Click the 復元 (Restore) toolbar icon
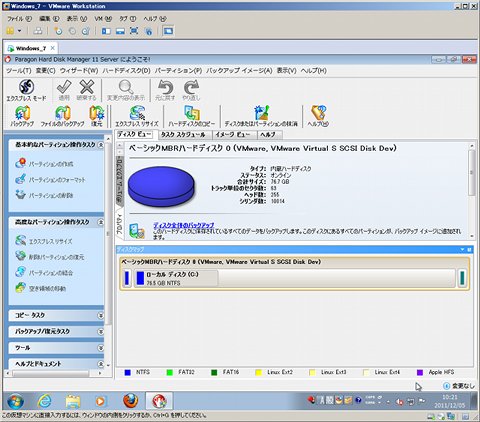Image resolution: width=480 pixels, height=422 pixels. click(97, 113)
